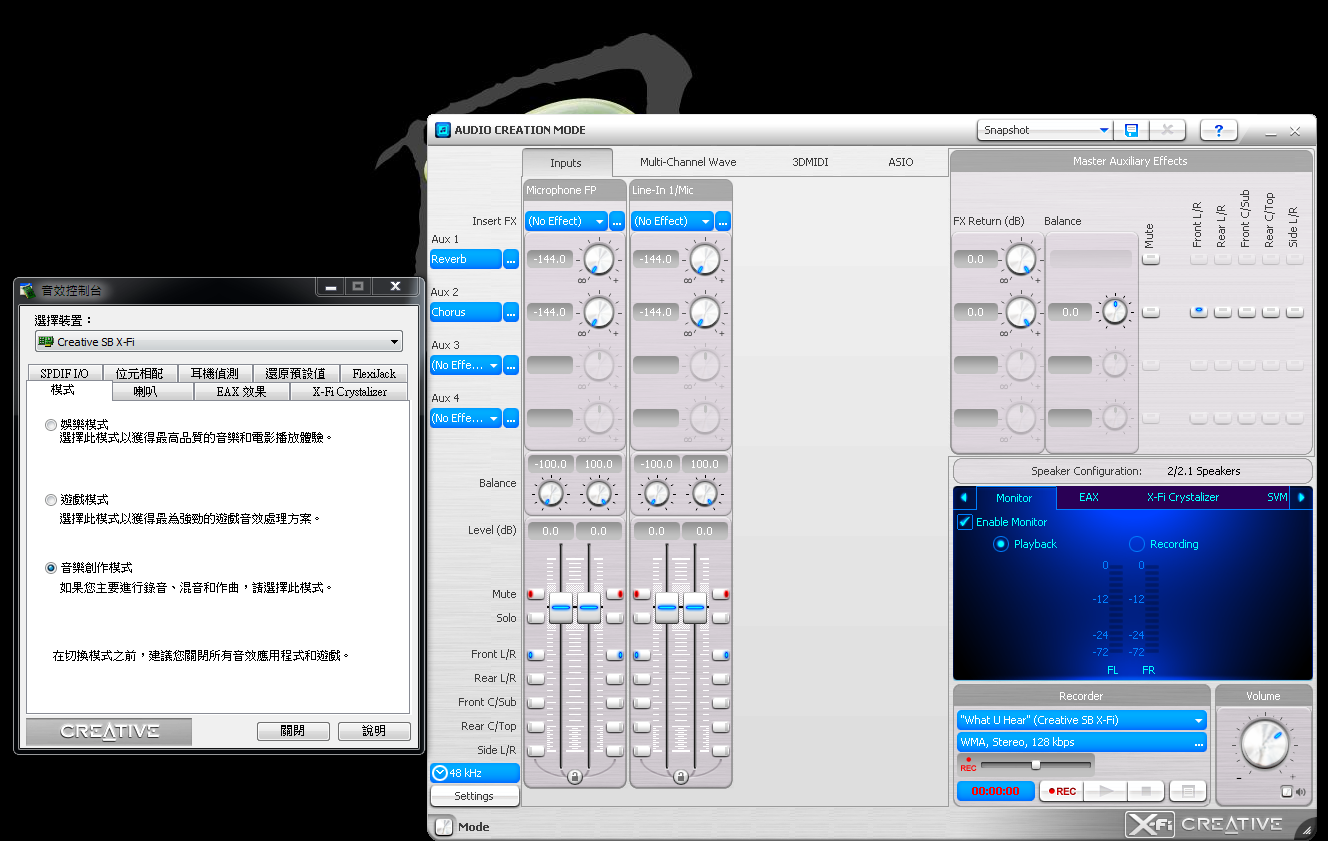Click the 關閉 button in 音效控制台

point(293,731)
